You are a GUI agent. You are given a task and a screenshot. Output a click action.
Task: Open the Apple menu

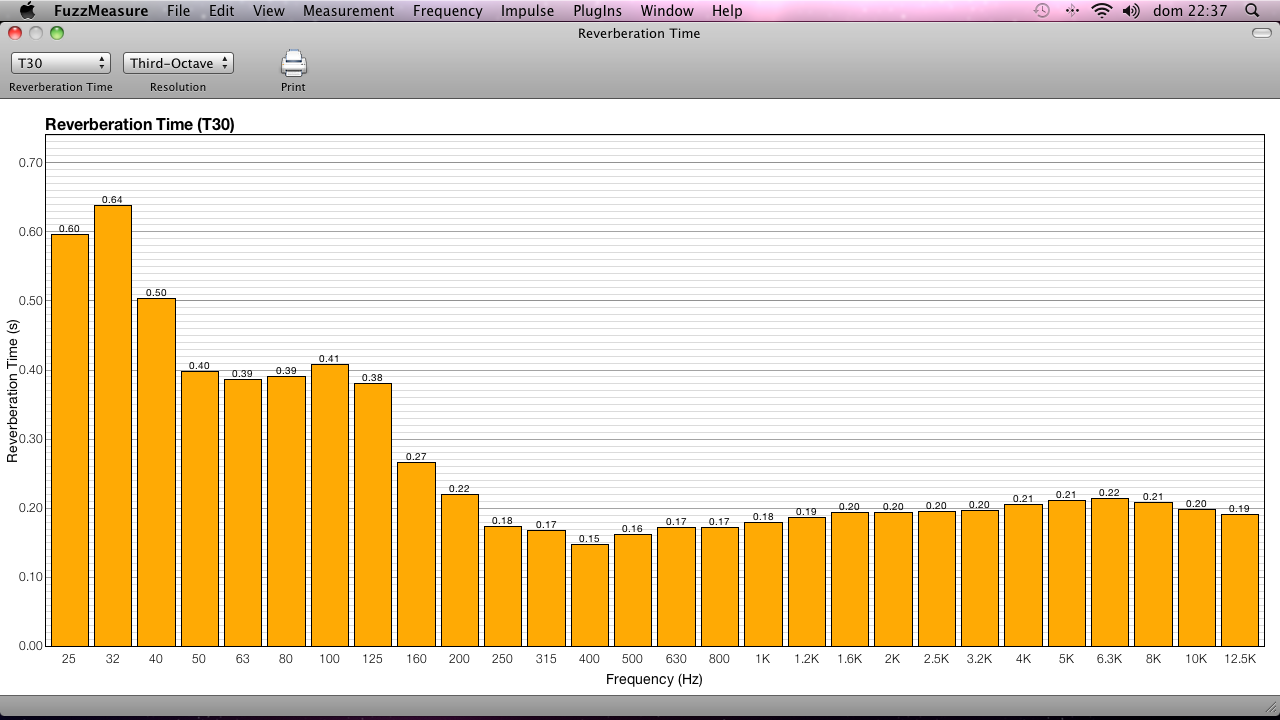point(27,11)
